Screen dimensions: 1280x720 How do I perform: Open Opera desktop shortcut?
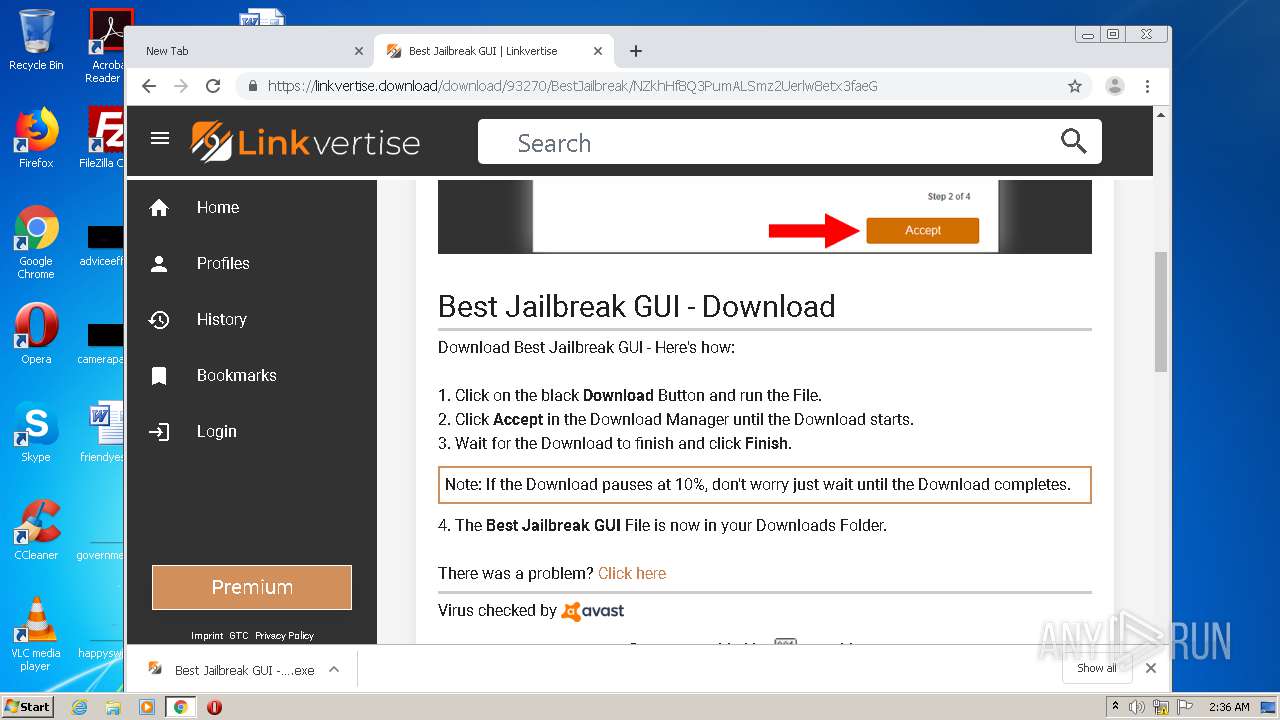(36, 333)
